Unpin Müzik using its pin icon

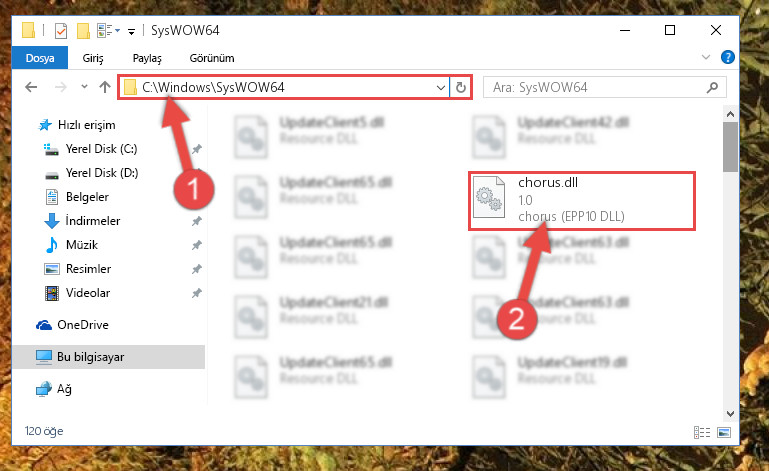tap(197, 245)
